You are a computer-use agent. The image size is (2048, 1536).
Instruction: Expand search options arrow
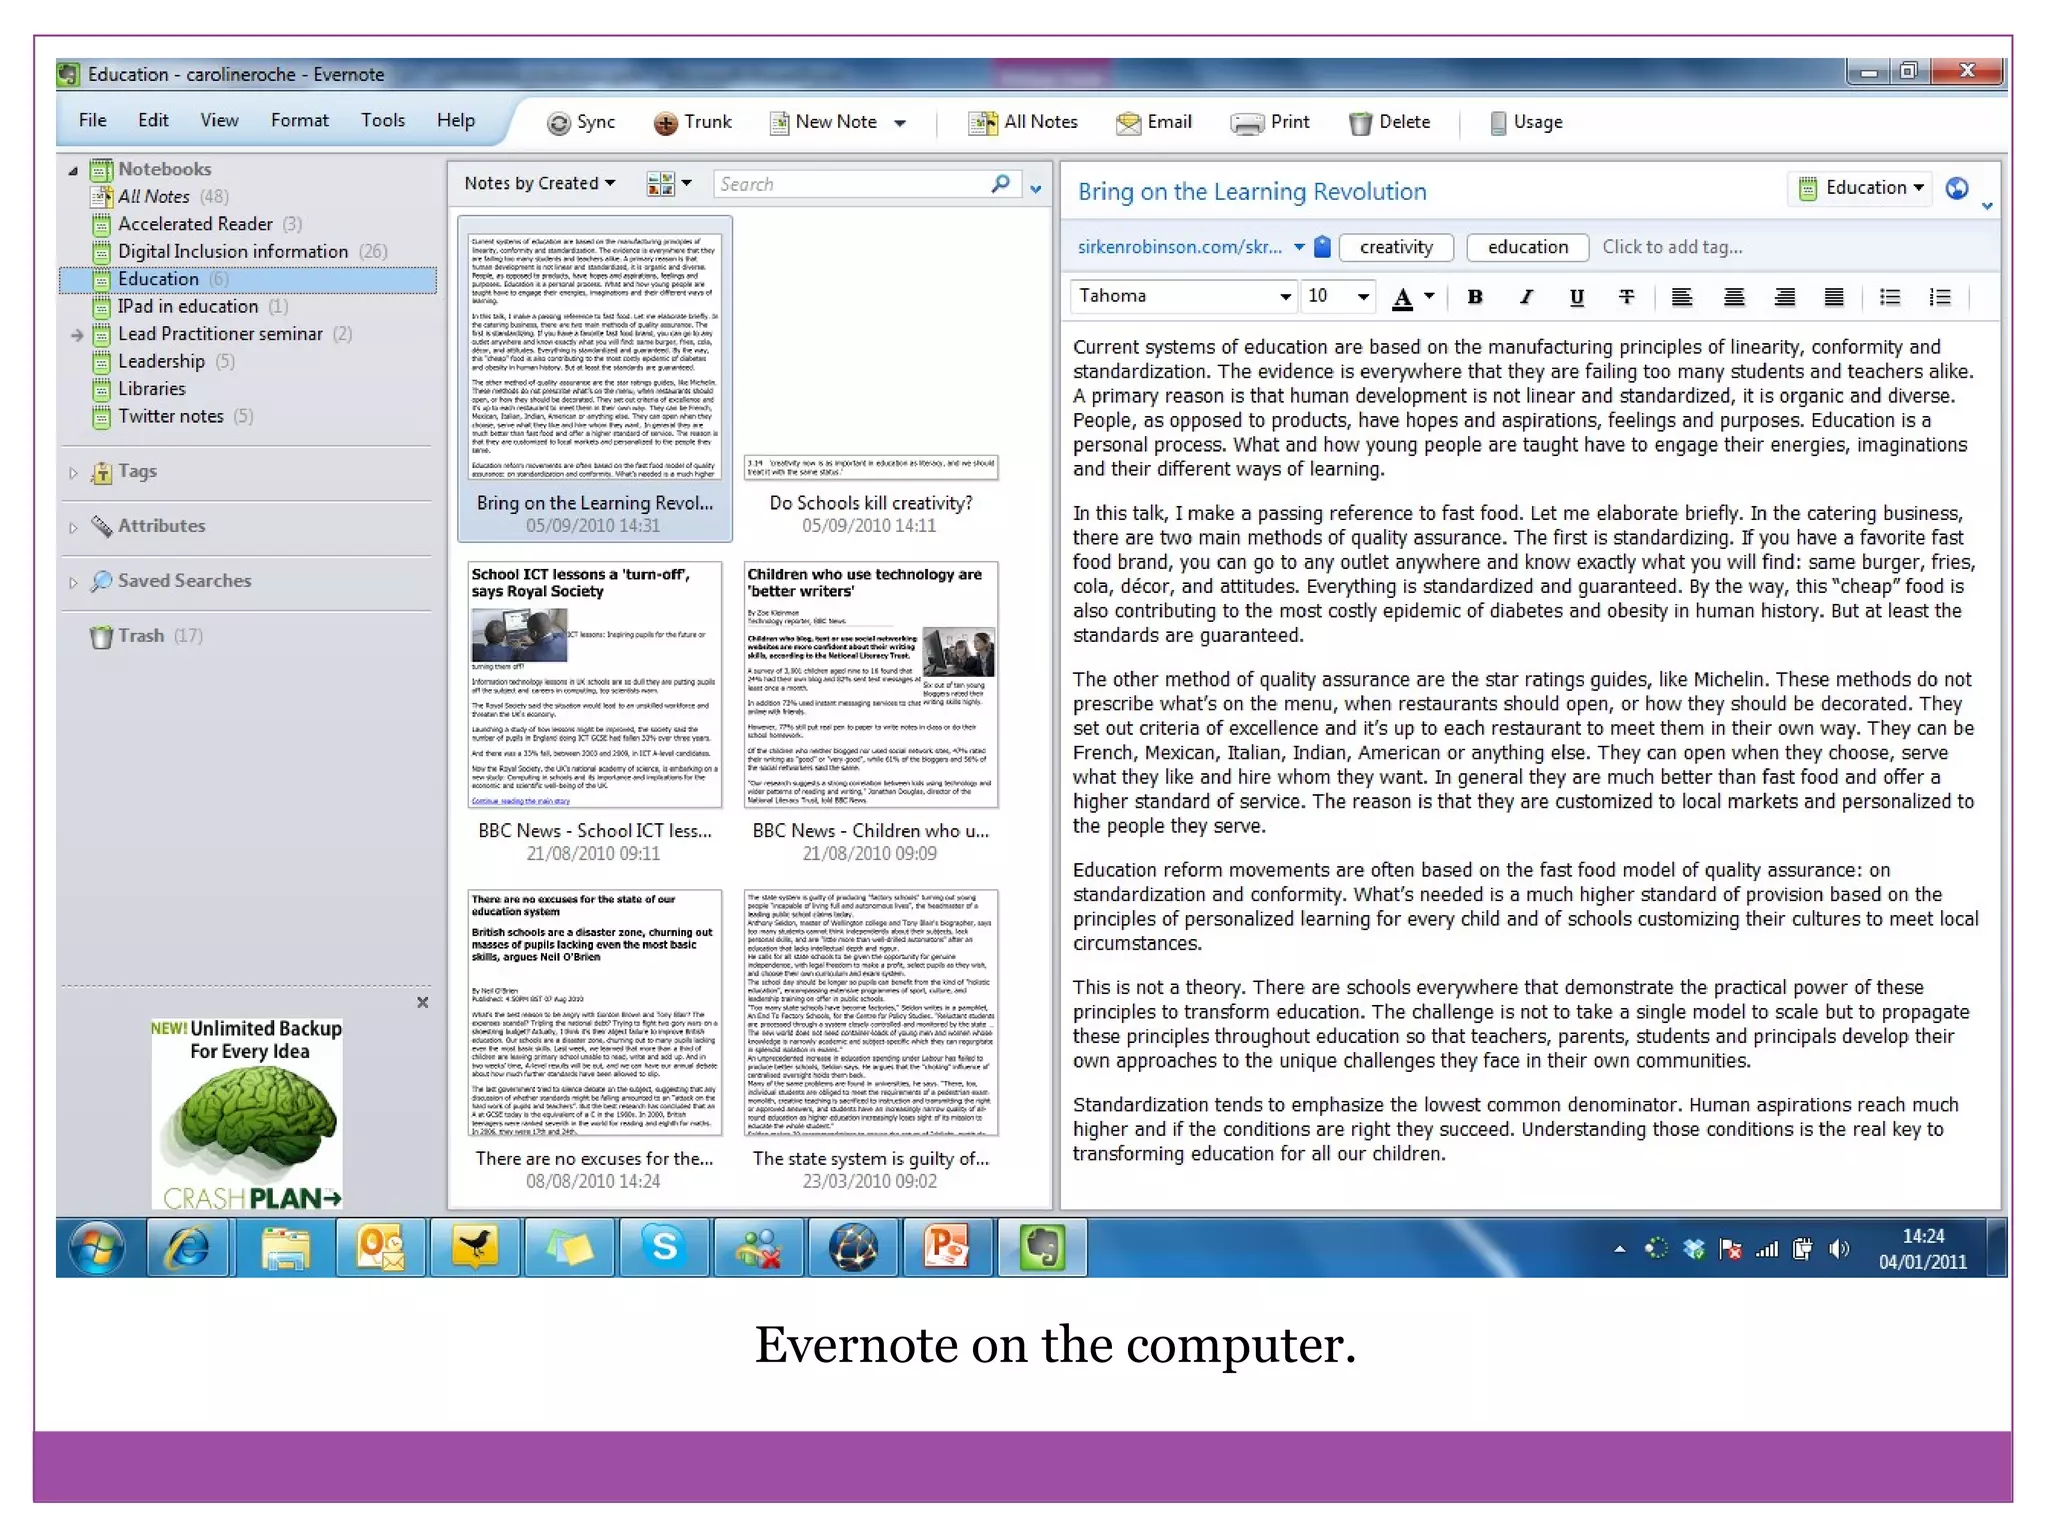(1036, 188)
